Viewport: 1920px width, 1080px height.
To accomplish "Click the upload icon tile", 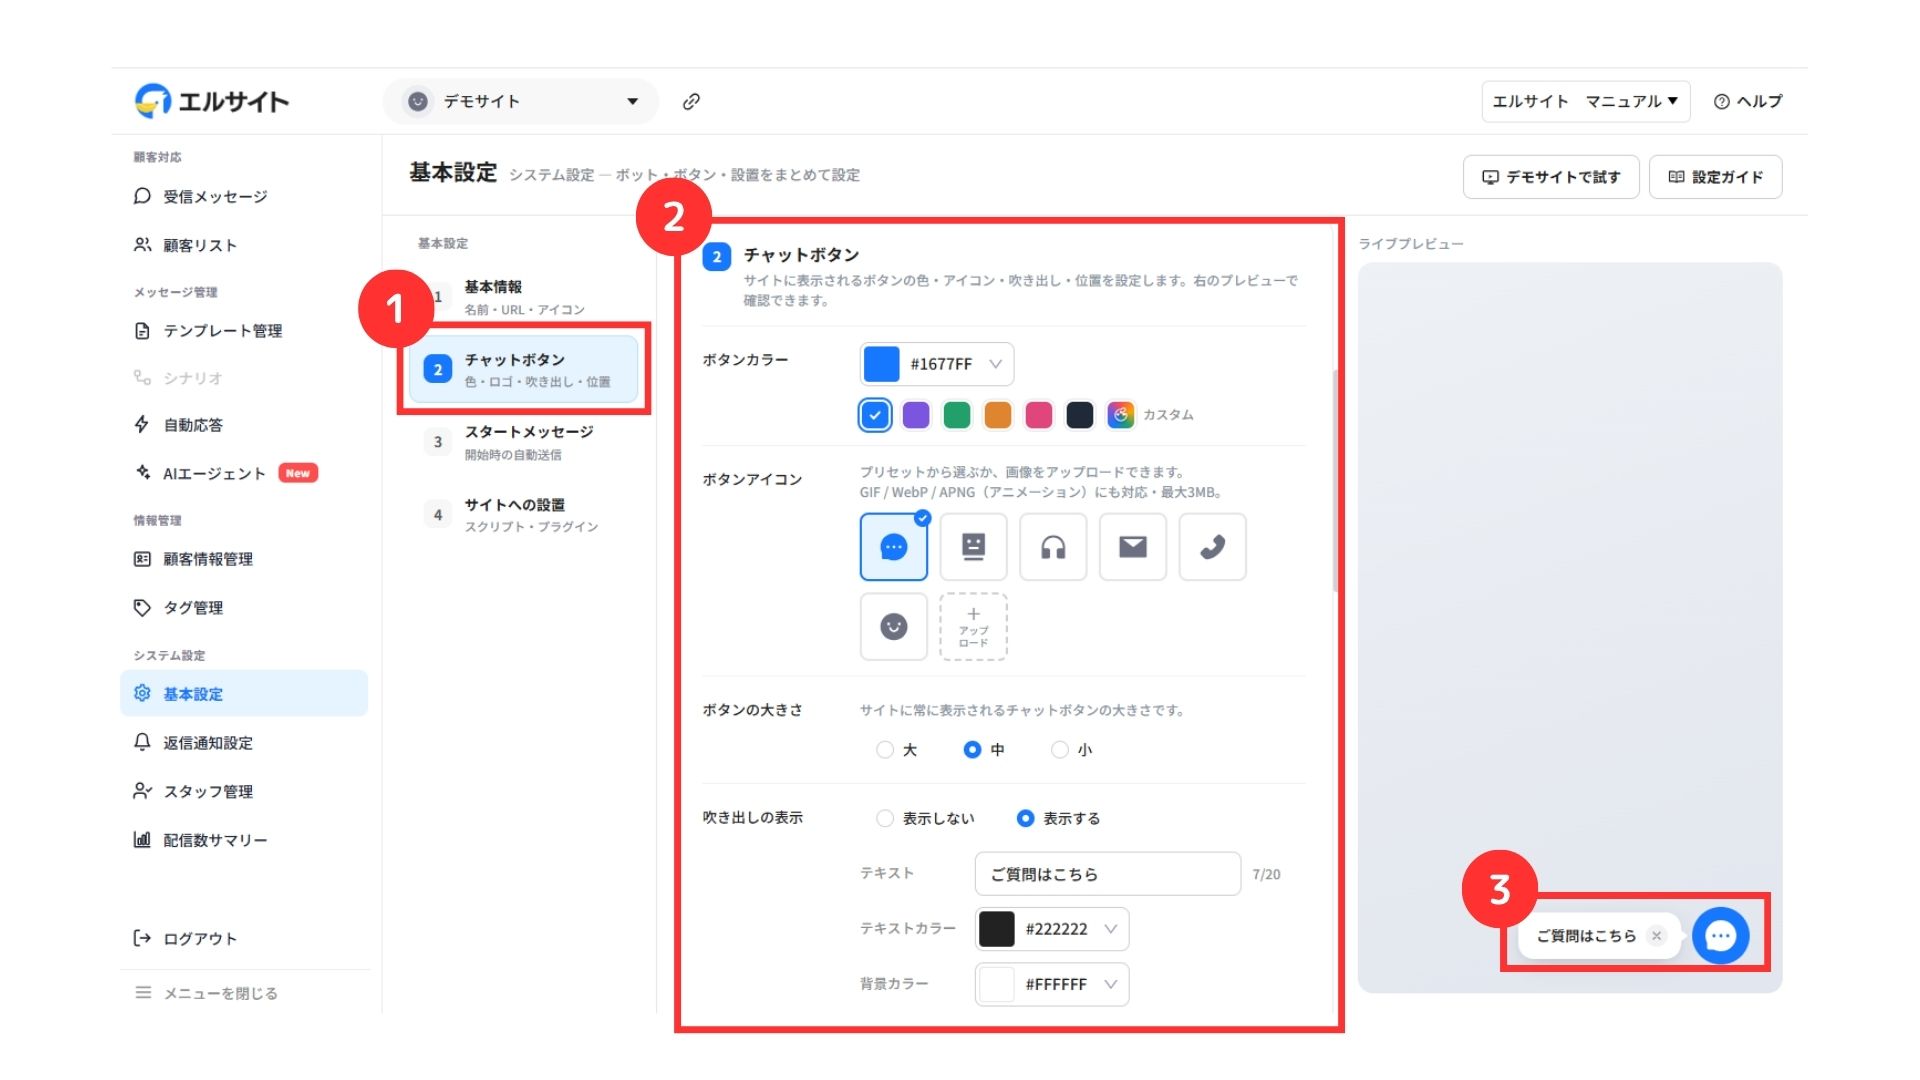I will [x=973, y=627].
